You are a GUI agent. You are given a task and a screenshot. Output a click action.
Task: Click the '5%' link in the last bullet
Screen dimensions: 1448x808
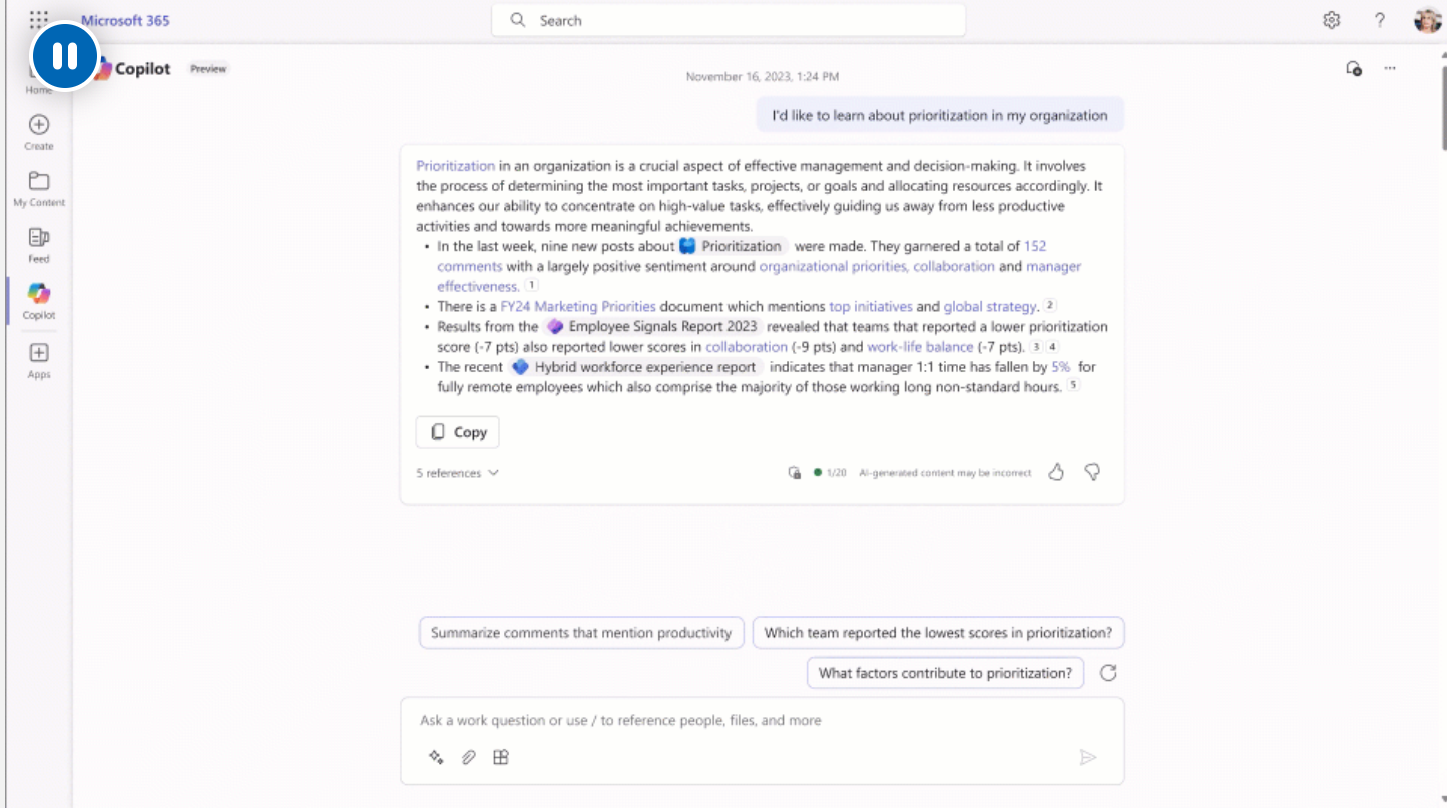pos(1060,367)
